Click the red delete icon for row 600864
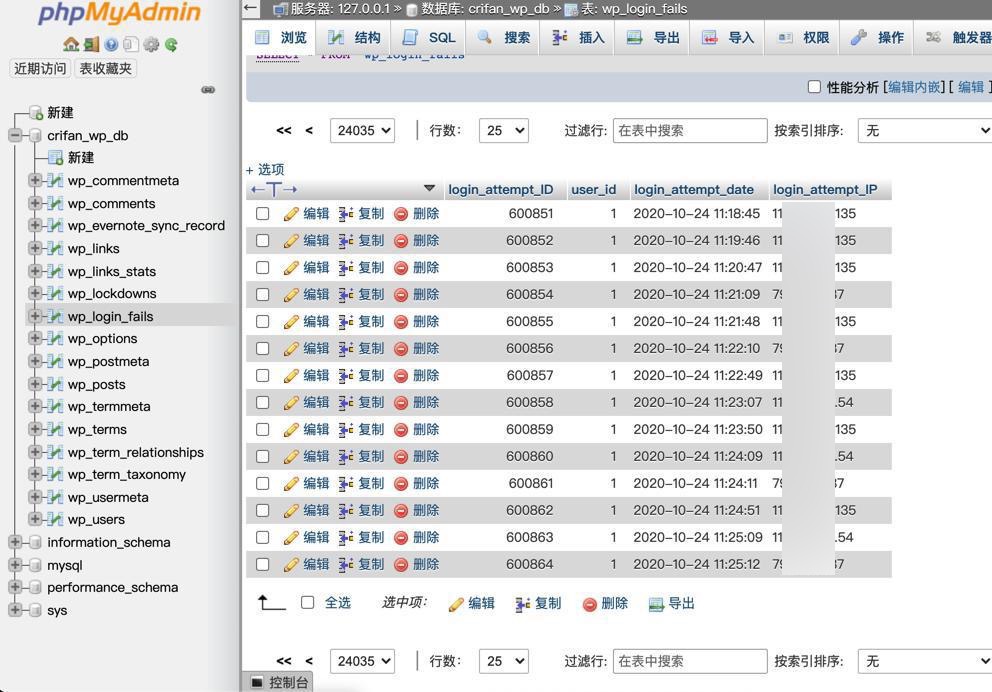 click(400, 565)
